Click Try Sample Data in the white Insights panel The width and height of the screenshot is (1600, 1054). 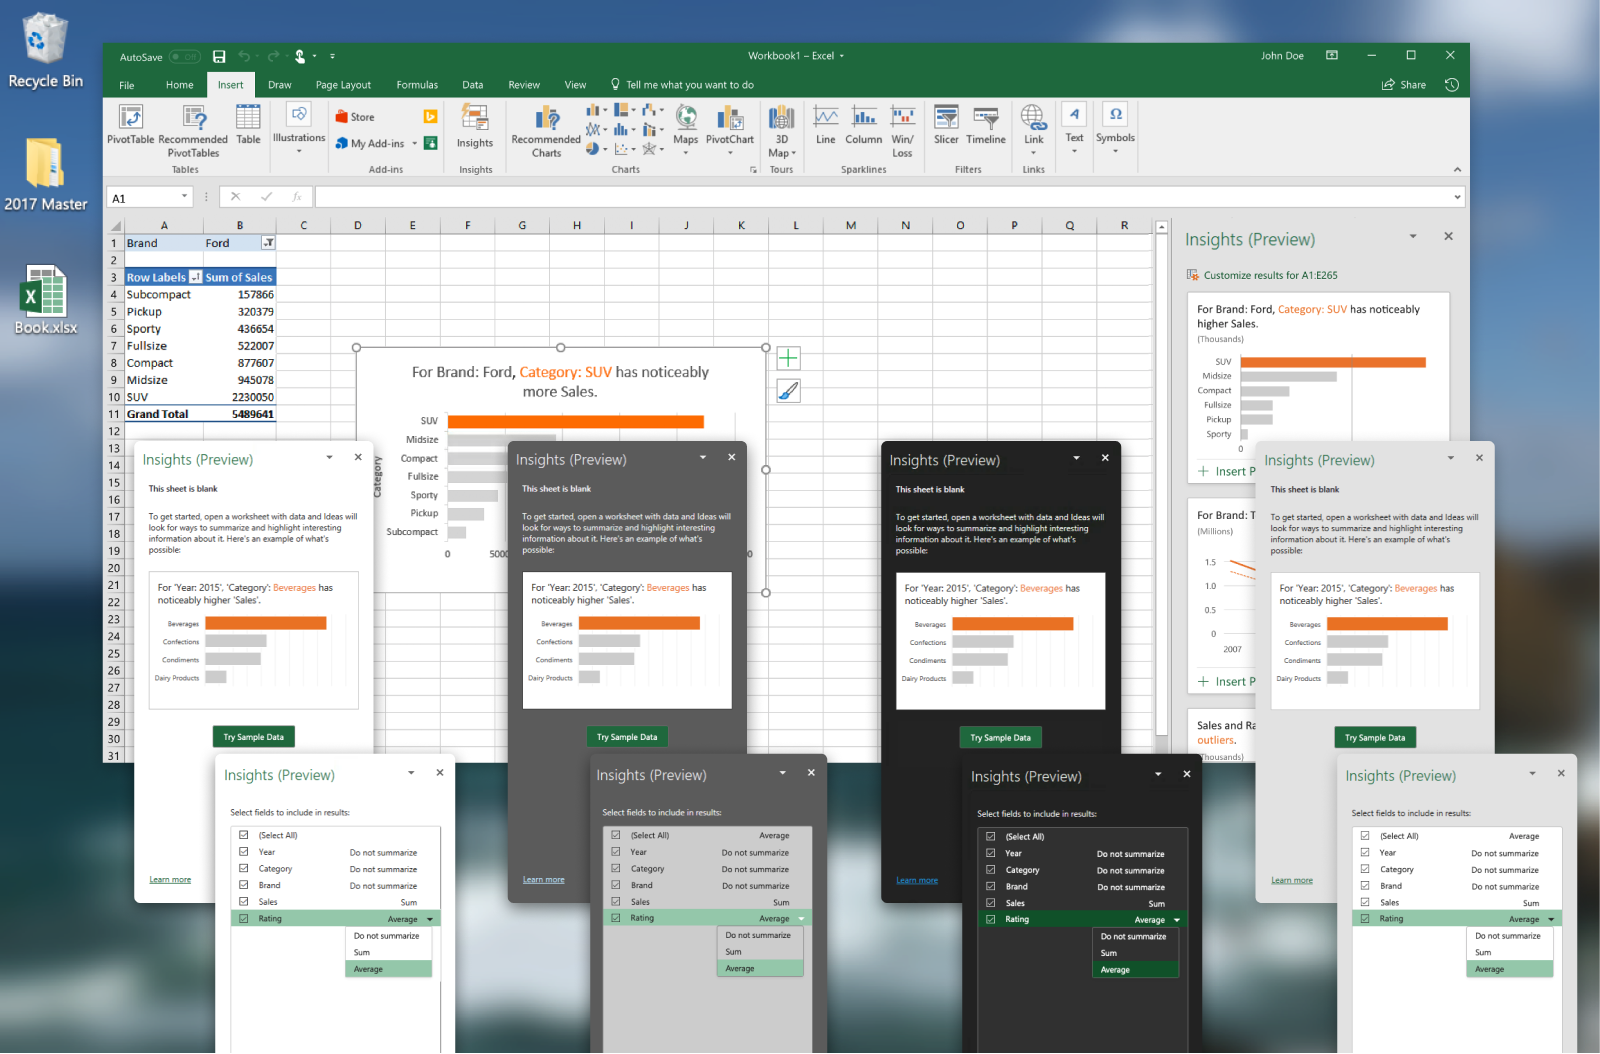tap(253, 737)
